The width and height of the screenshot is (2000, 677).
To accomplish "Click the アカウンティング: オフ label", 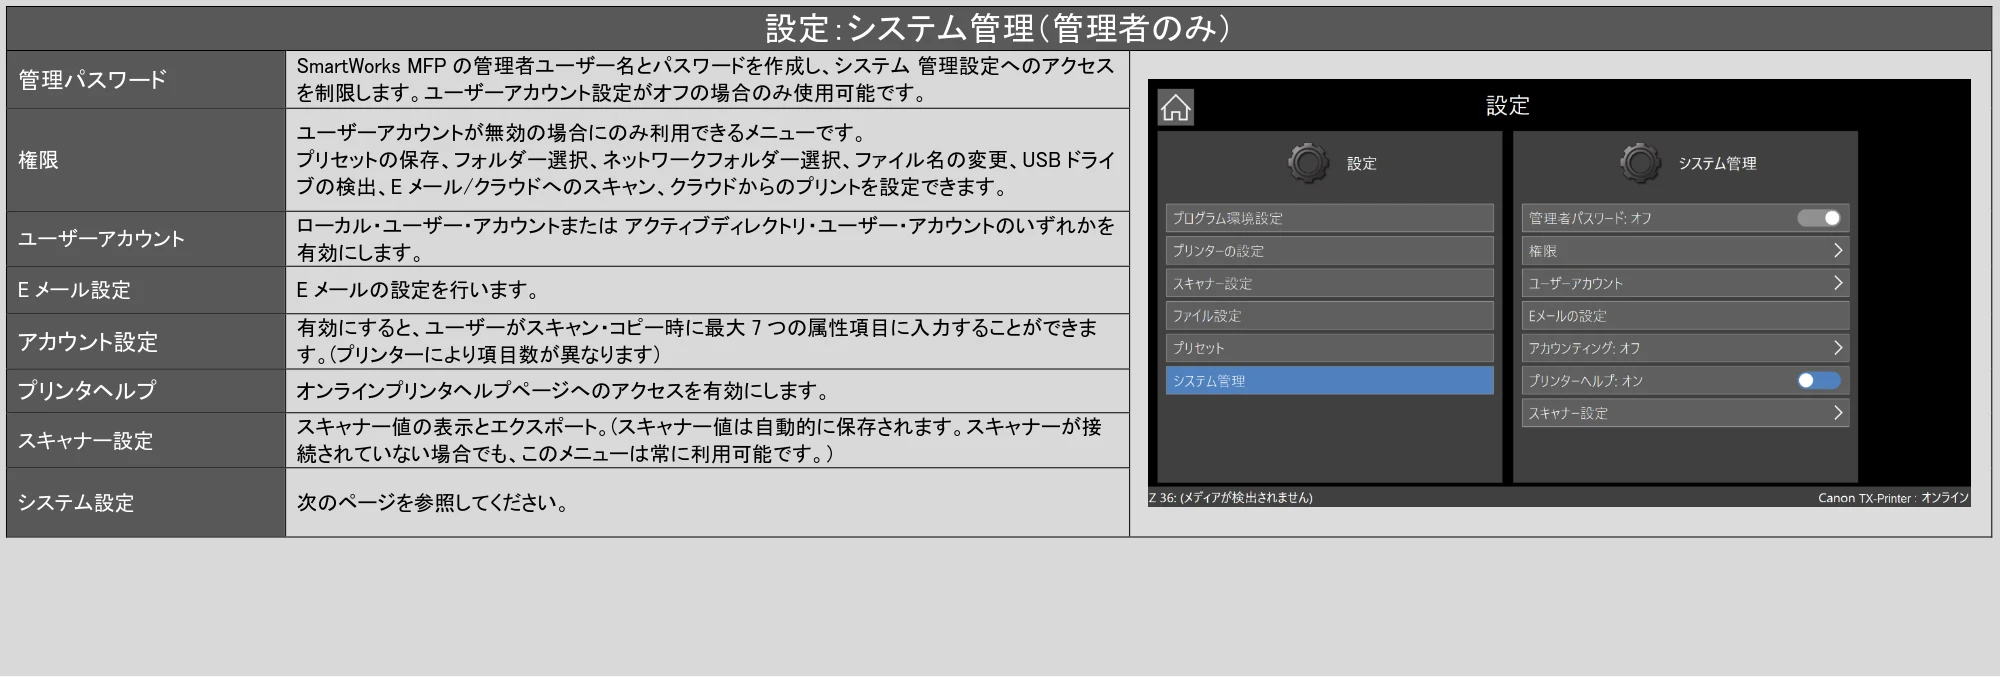I will click(x=1584, y=348).
